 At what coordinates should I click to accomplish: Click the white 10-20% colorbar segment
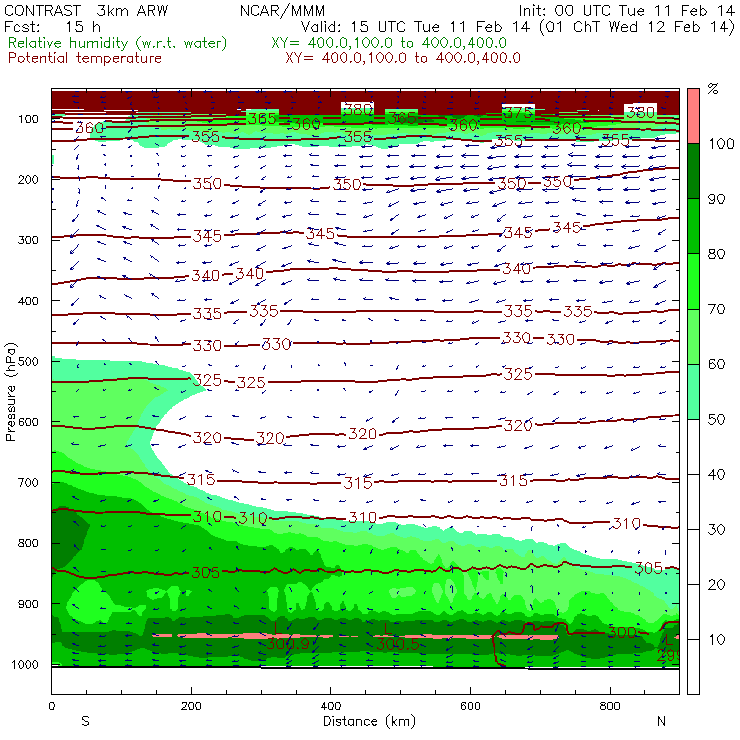pyautogui.click(x=693, y=612)
